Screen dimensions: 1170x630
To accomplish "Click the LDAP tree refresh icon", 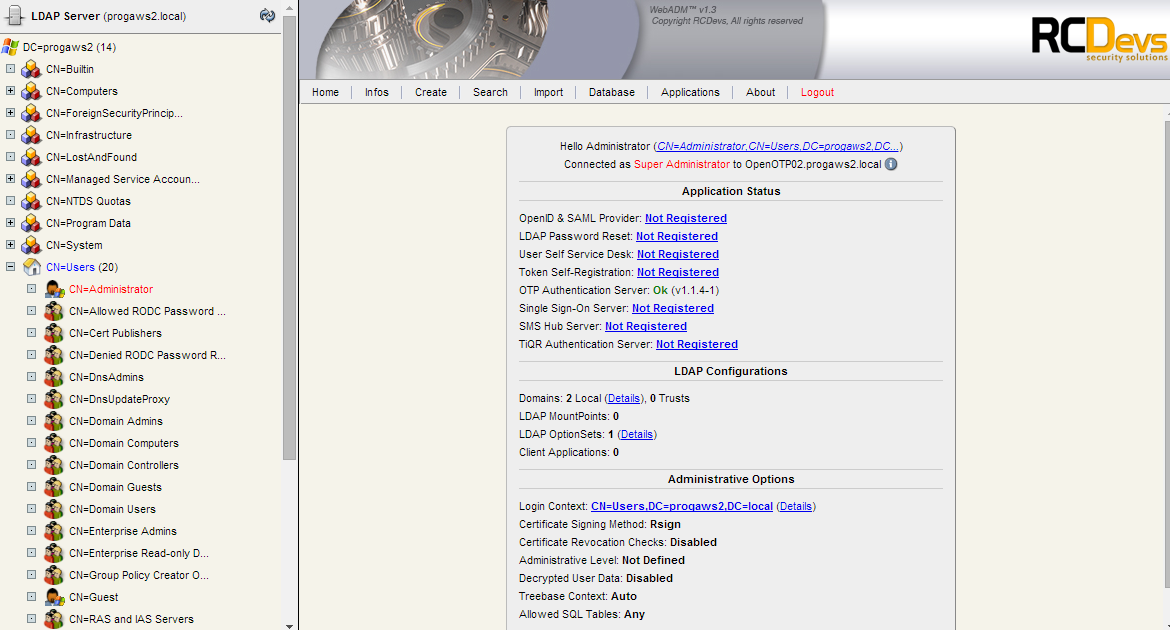I will (x=267, y=16).
